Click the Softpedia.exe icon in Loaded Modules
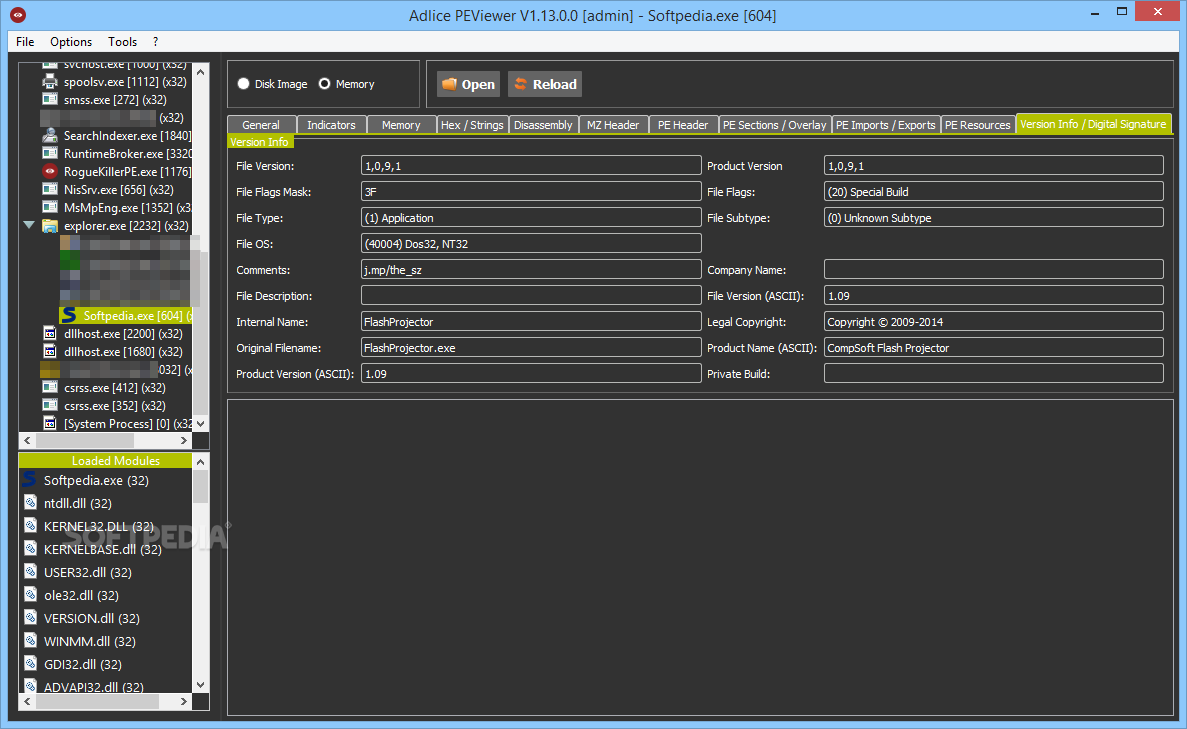Screen dimensions: 1187x729 click(30, 479)
